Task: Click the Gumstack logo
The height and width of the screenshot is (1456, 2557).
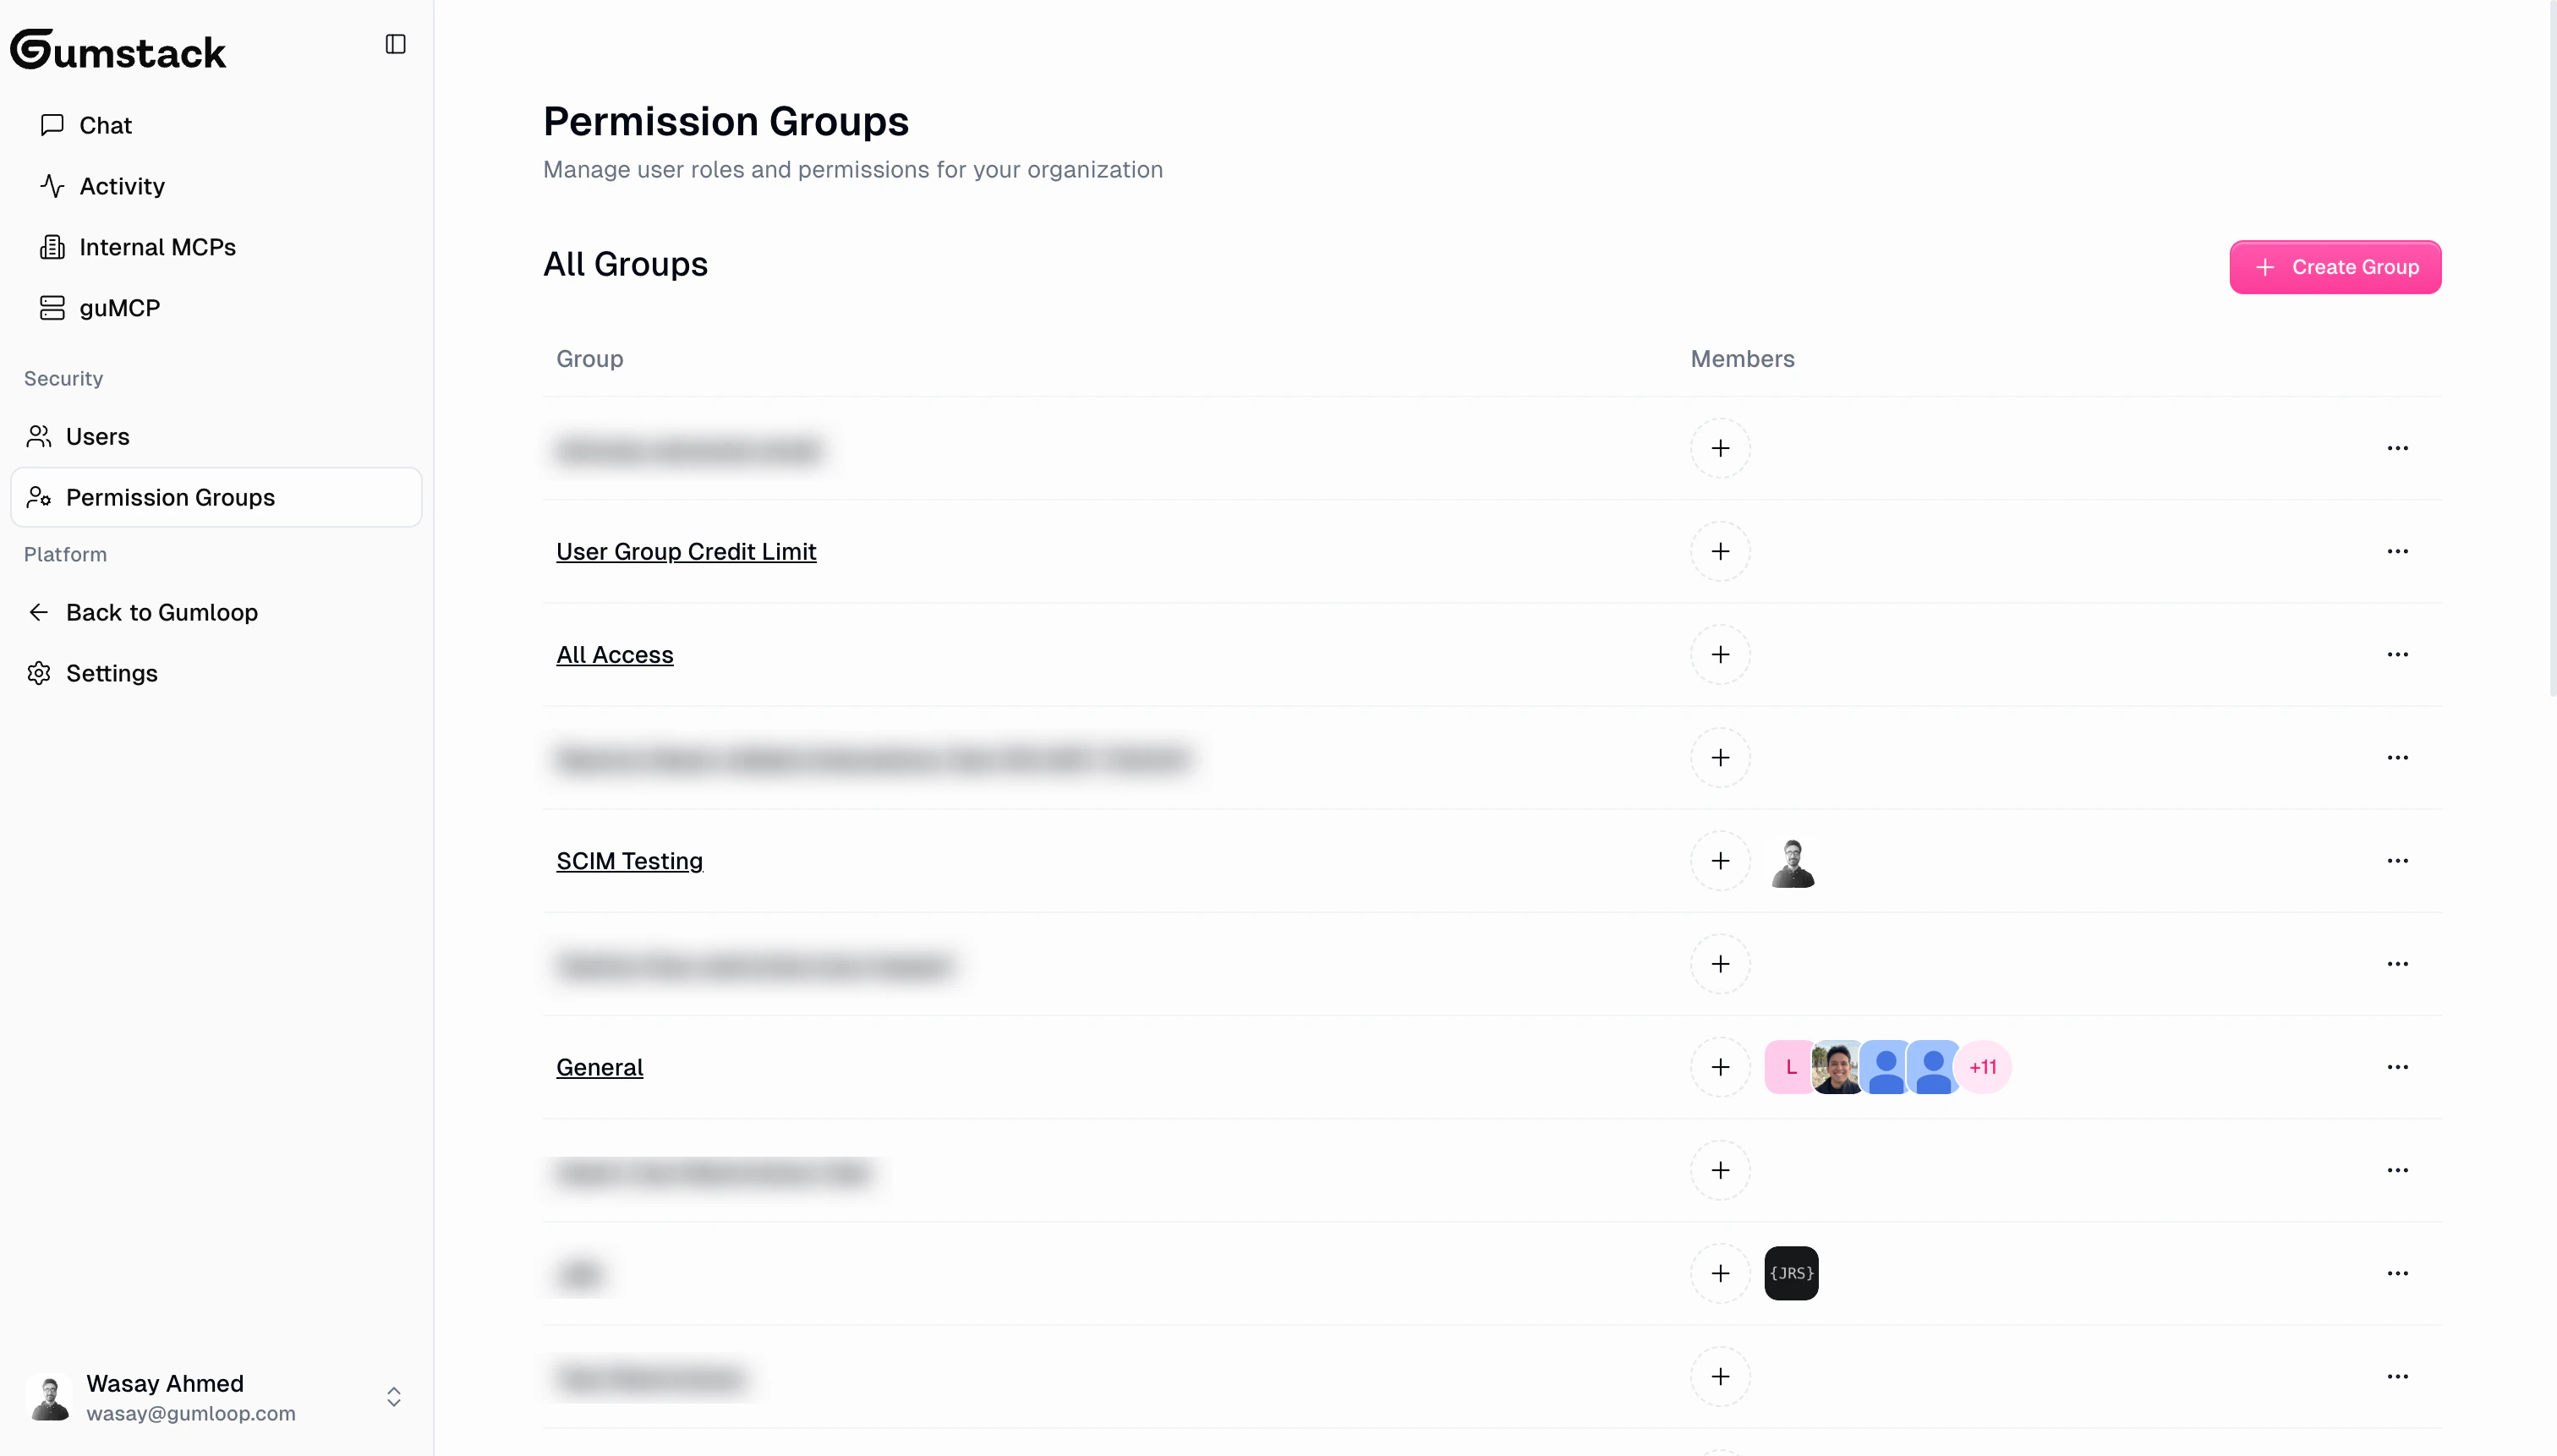Action: pos(118,49)
